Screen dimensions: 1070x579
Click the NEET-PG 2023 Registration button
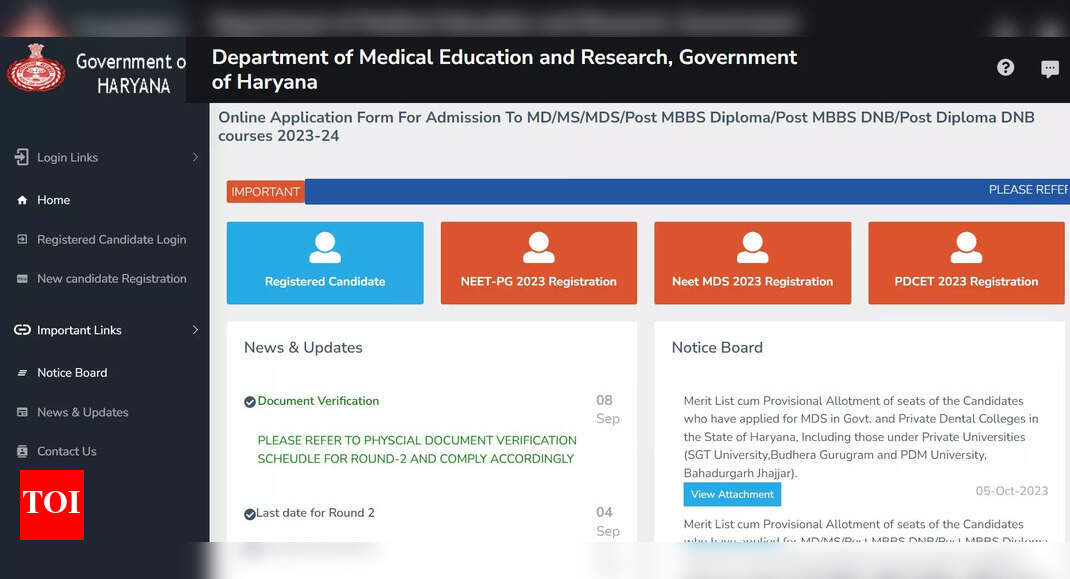[538, 263]
